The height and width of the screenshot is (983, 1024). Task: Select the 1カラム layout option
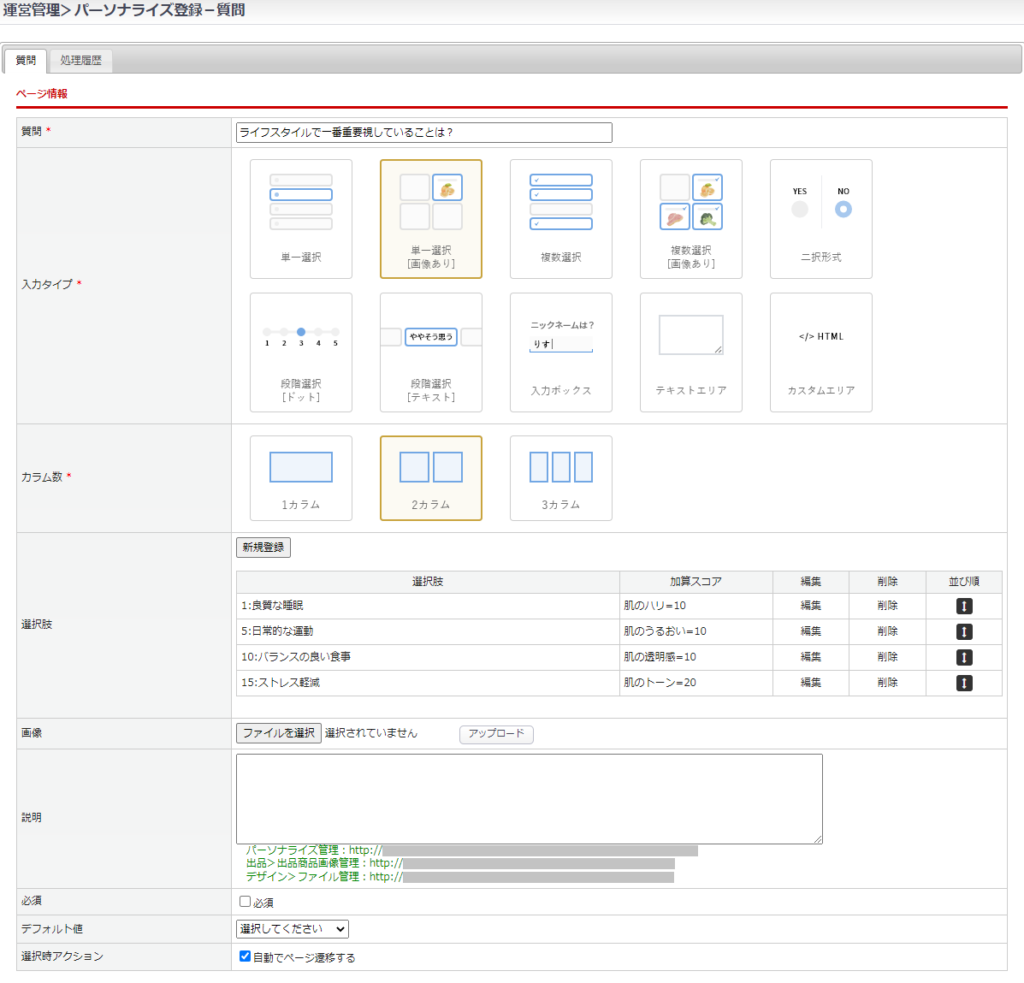[301, 478]
